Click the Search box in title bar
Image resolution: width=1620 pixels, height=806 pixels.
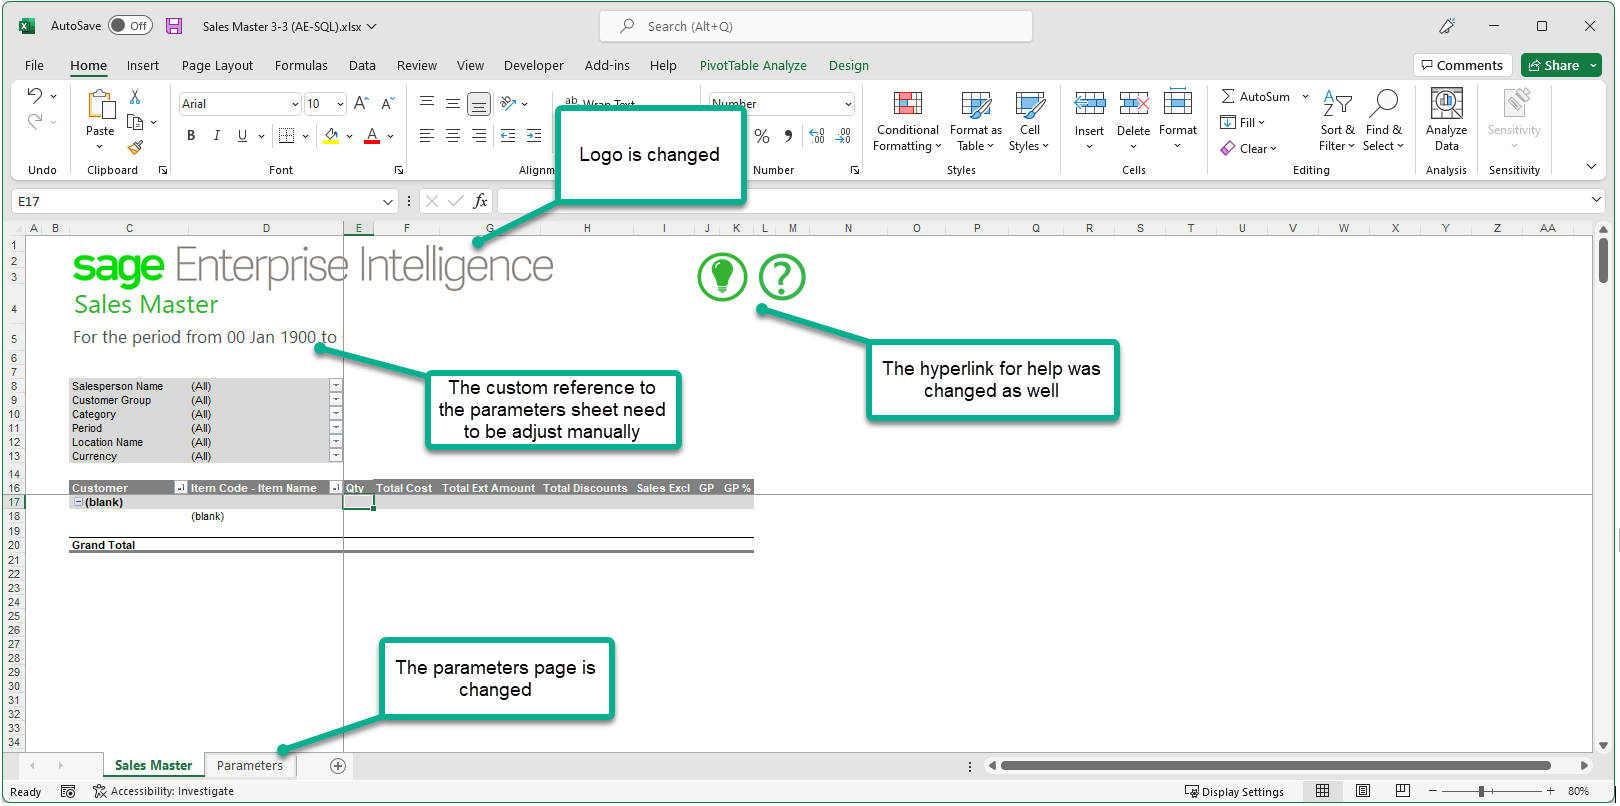[x=816, y=27]
